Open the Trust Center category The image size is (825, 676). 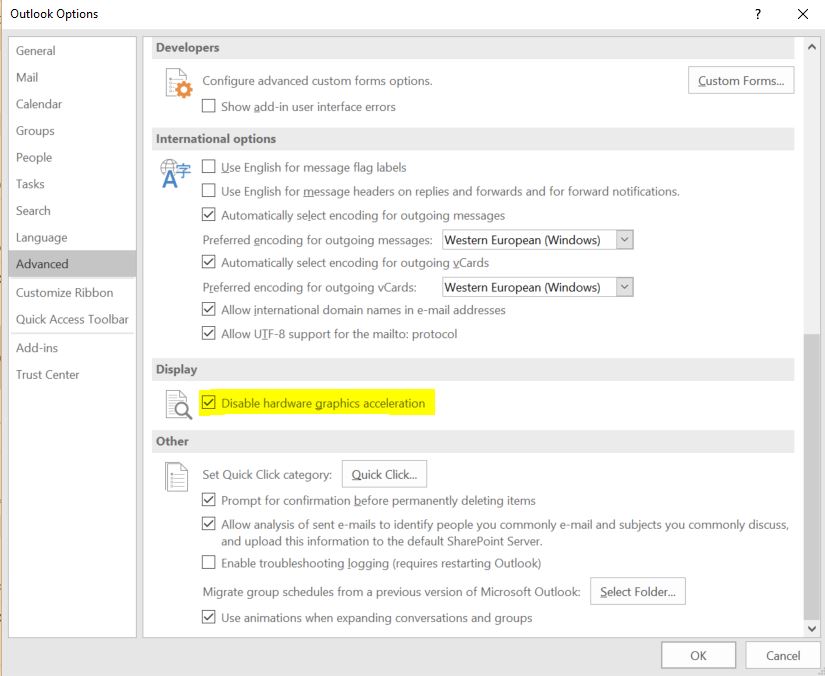pyautogui.click(x=47, y=374)
